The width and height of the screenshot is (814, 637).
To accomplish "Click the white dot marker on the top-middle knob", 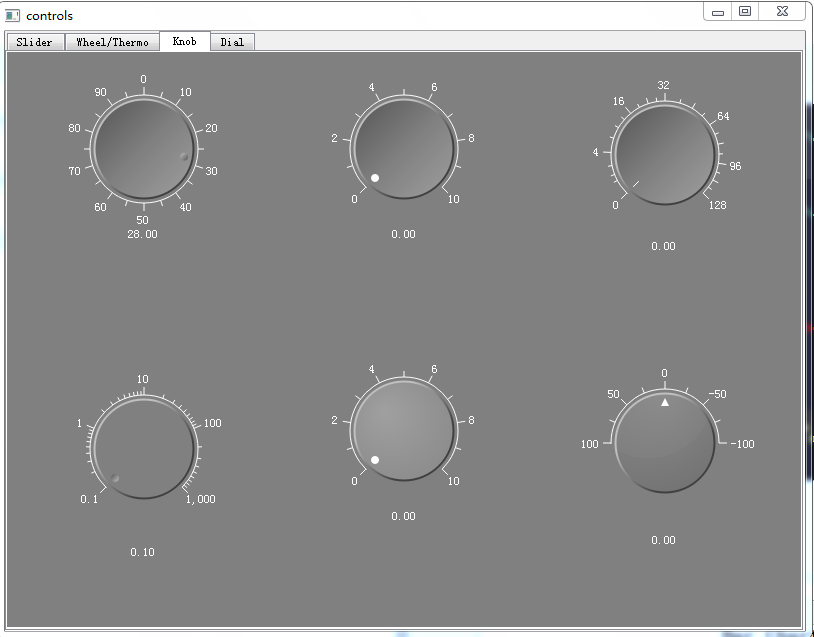I will click(375, 178).
